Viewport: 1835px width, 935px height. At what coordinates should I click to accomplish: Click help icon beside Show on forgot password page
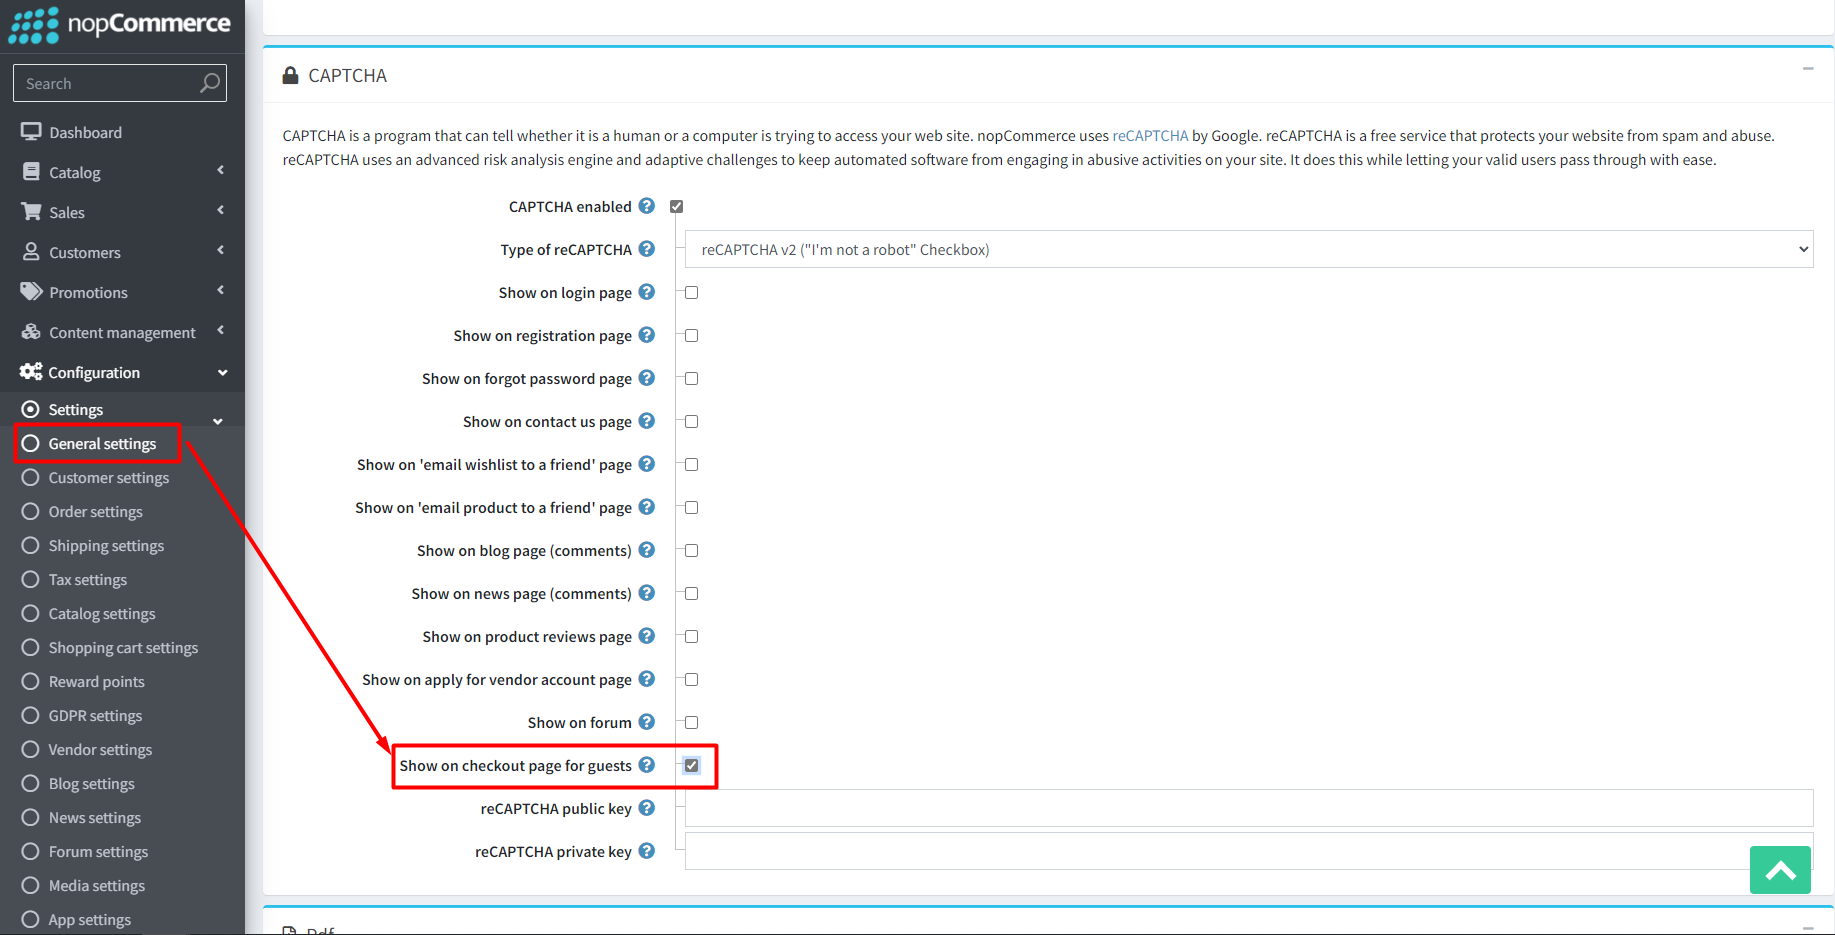coord(647,378)
